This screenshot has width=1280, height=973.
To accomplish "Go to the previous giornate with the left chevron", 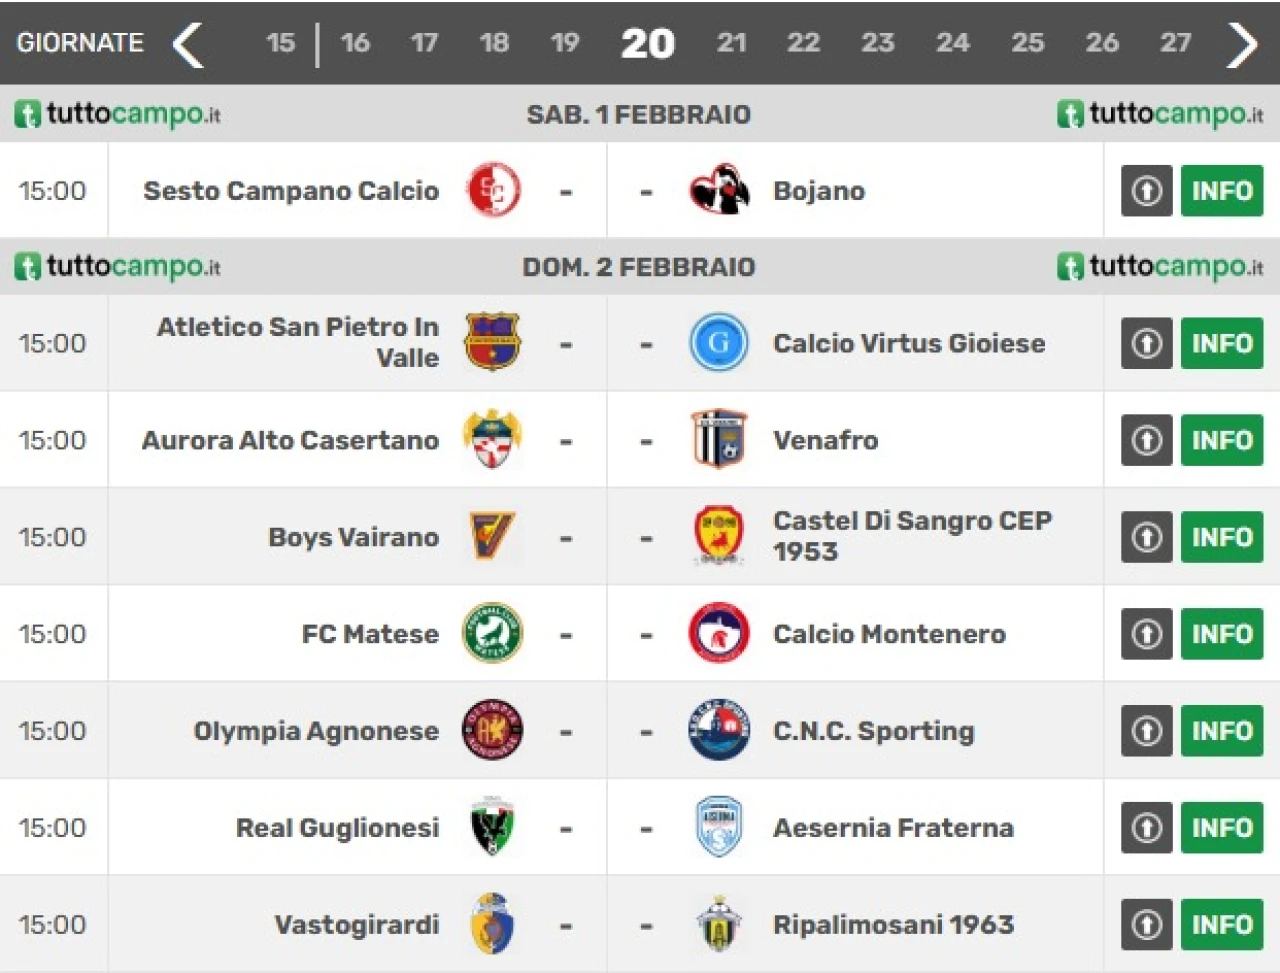I will [188, 44].
